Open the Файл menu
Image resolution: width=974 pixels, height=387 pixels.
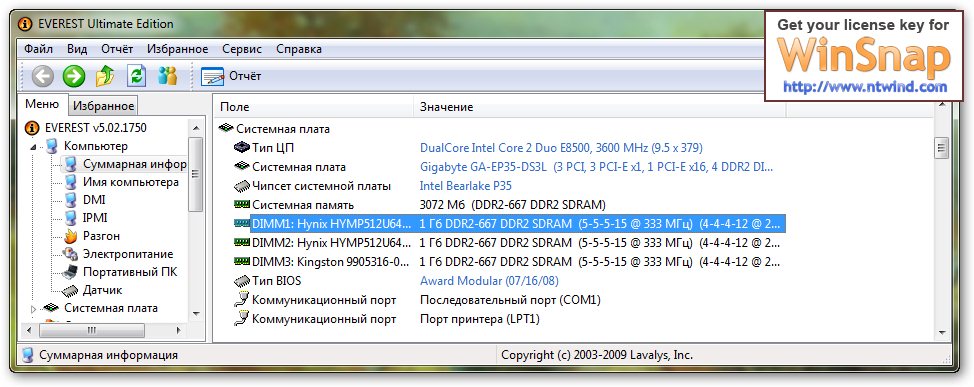(39, 49)
